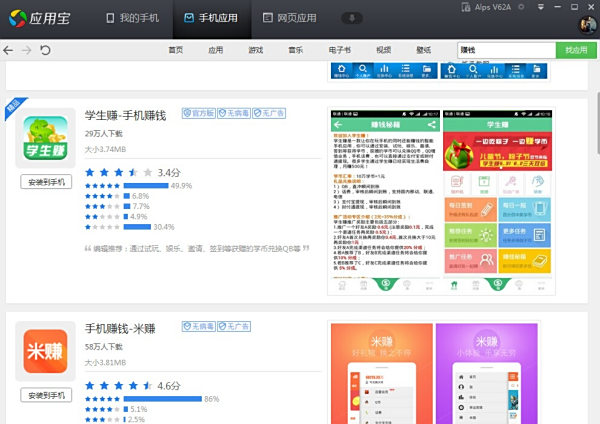Open the 手机赚钱-米赚 title link
This screenshot has height=424, width=600.
click(120, 328)
